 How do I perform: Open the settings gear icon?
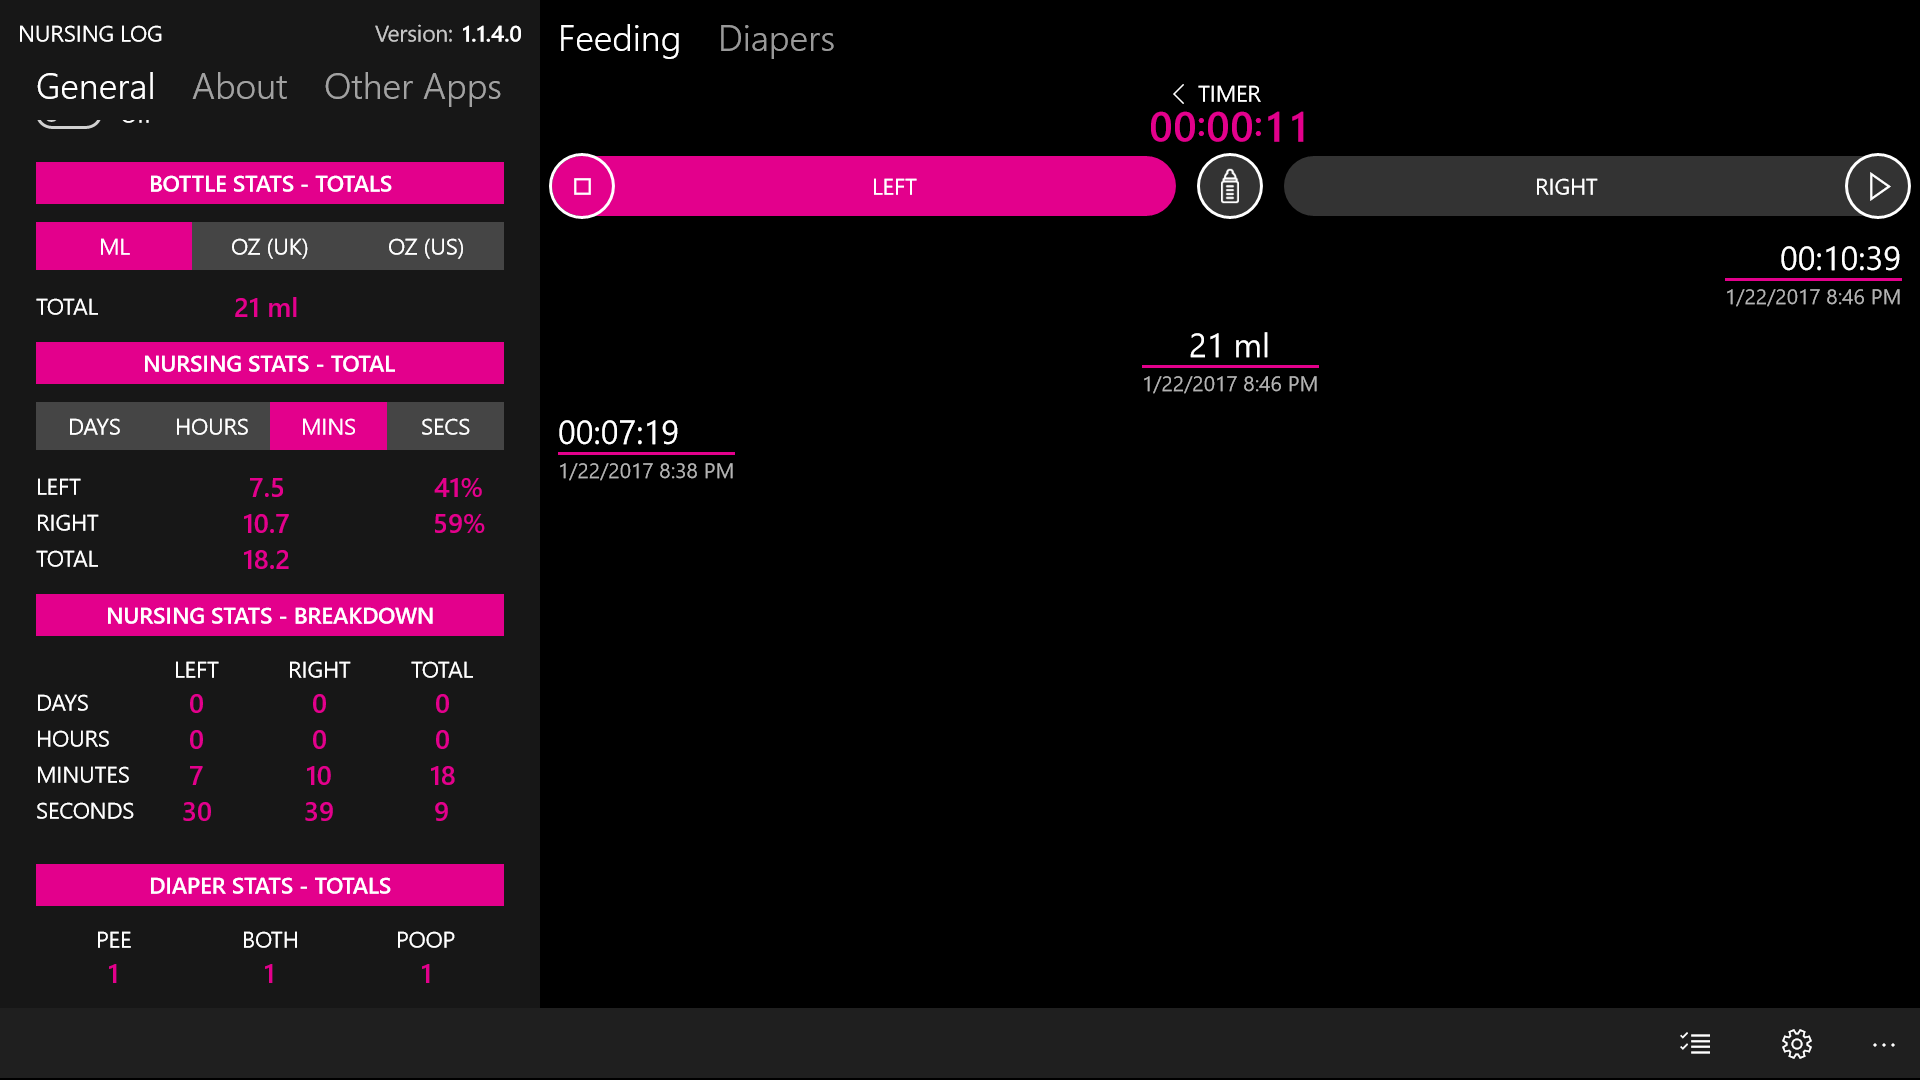[1796, 1044]
